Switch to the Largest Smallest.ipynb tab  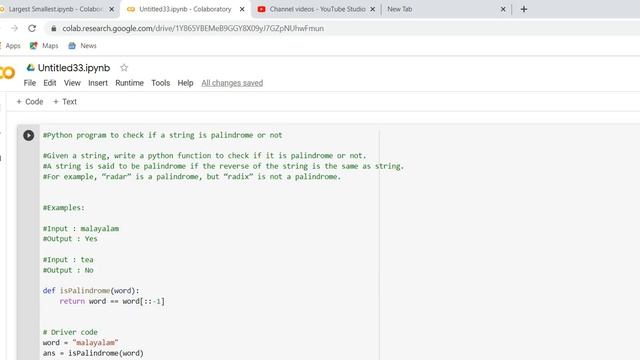coord(55,9)
